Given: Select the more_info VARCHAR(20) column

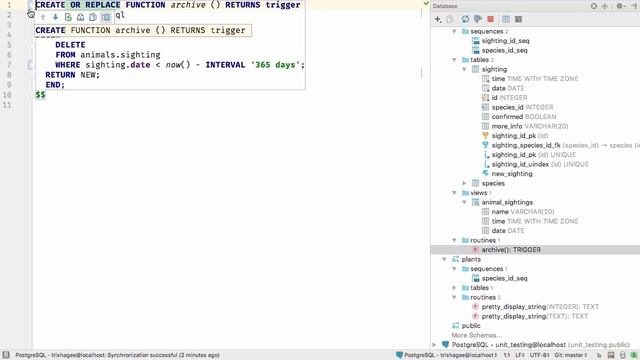Looking at the screenshot, I should (530, 126).
